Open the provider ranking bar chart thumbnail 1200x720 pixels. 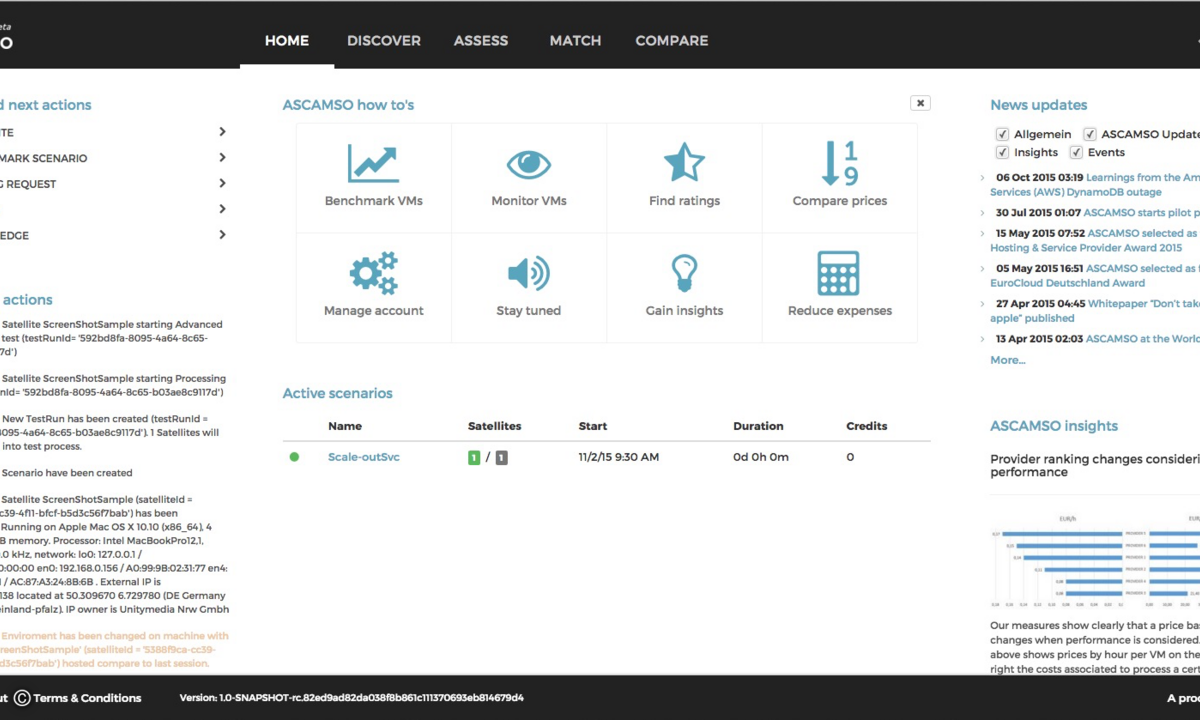tap(1095, 562)
